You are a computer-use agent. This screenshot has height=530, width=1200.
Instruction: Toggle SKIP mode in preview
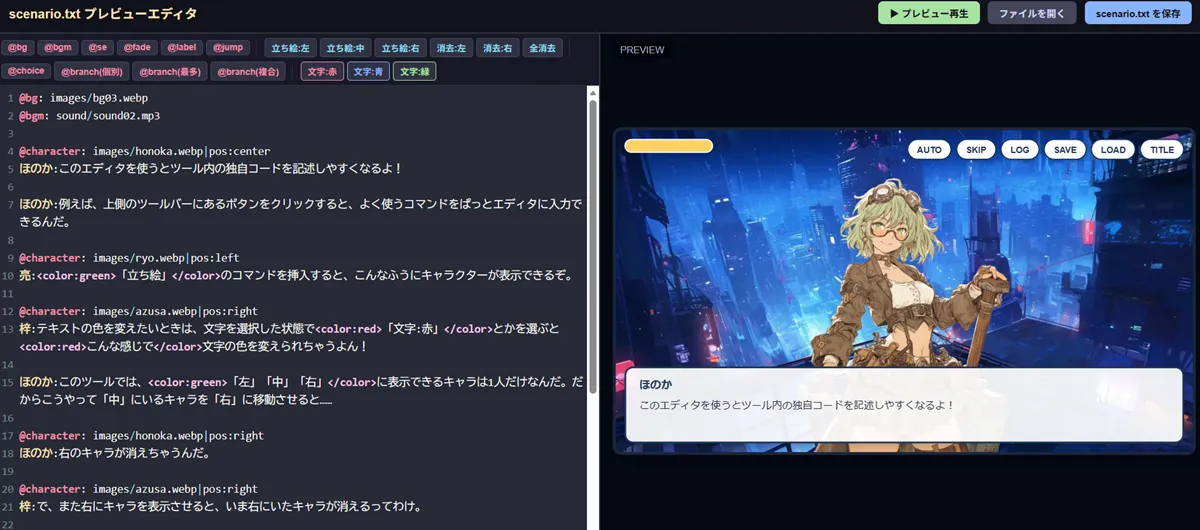pyautogui.click(x=976, y=150)
